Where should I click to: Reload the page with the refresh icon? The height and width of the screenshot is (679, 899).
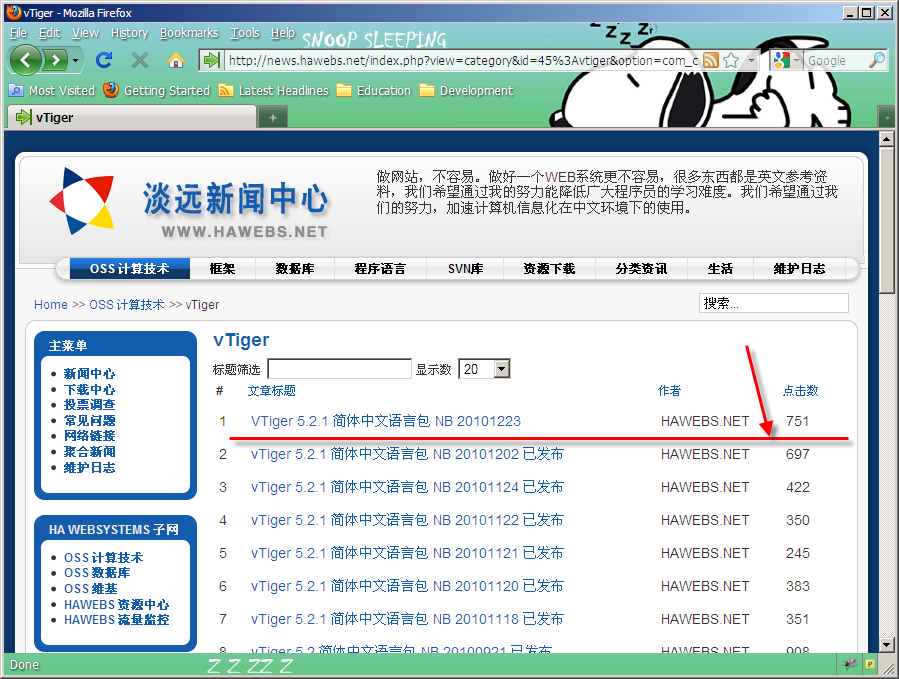[x=104, y=60]
